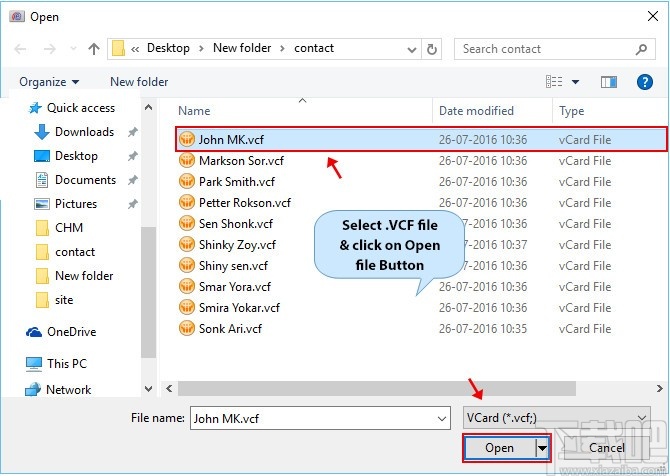
Task: Open the Help question mark
Action: click(644, 82)
